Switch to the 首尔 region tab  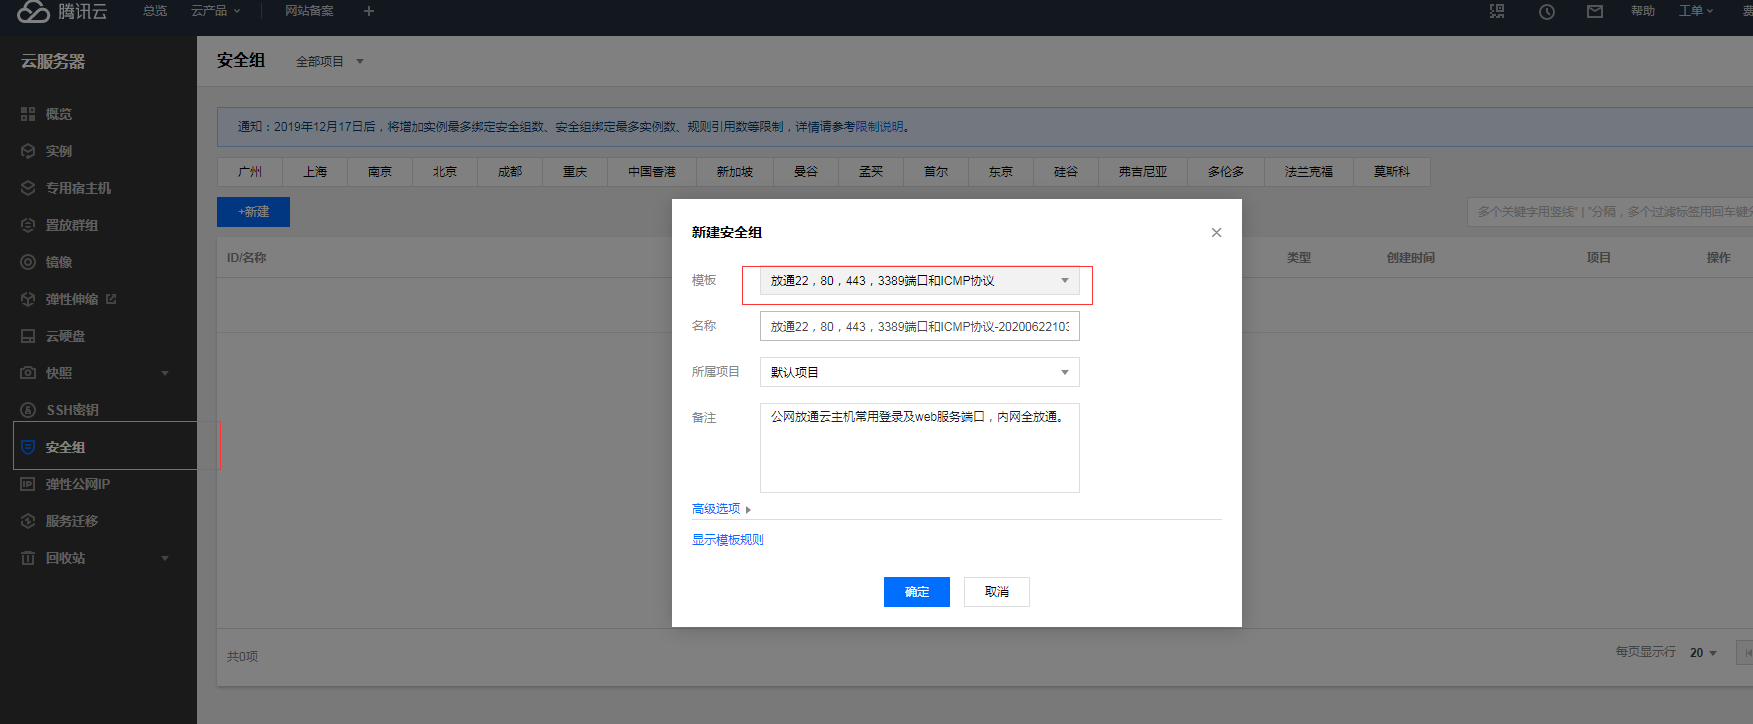coord(936,172)
